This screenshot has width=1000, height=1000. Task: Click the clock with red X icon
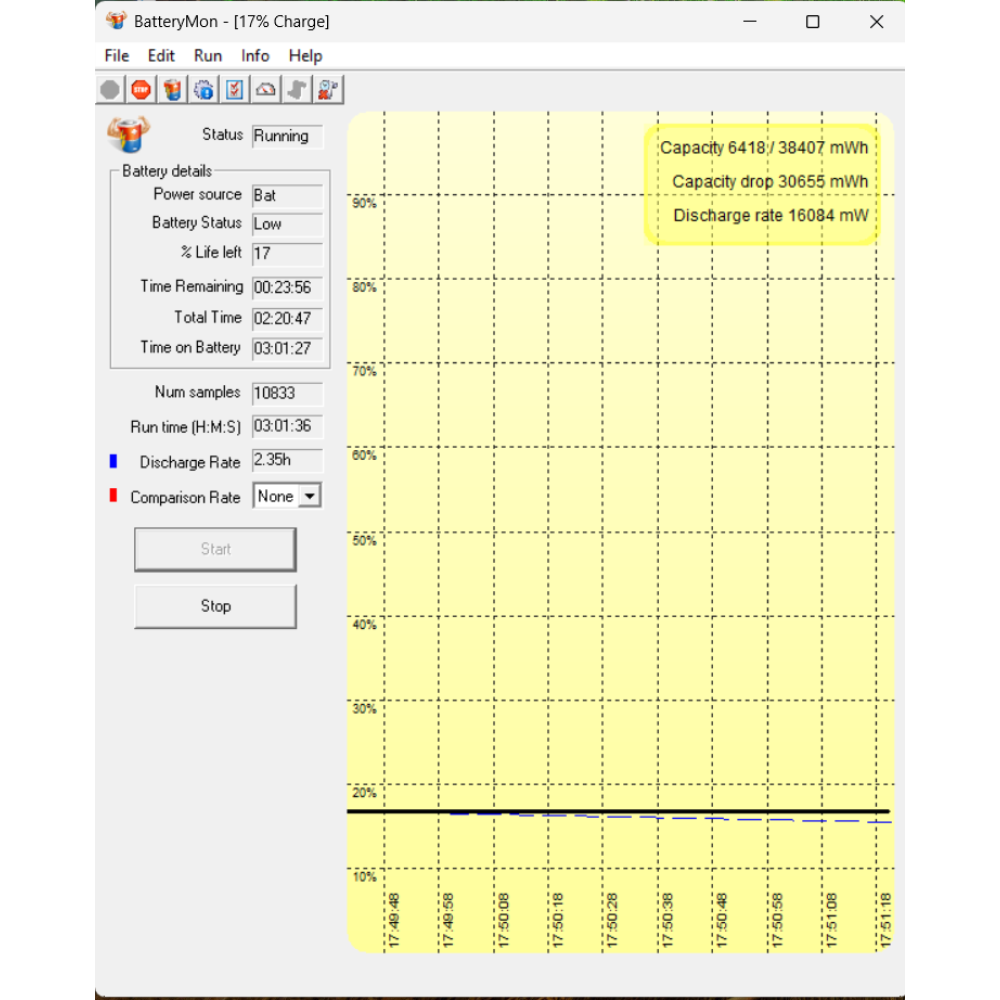coord(327,90)
